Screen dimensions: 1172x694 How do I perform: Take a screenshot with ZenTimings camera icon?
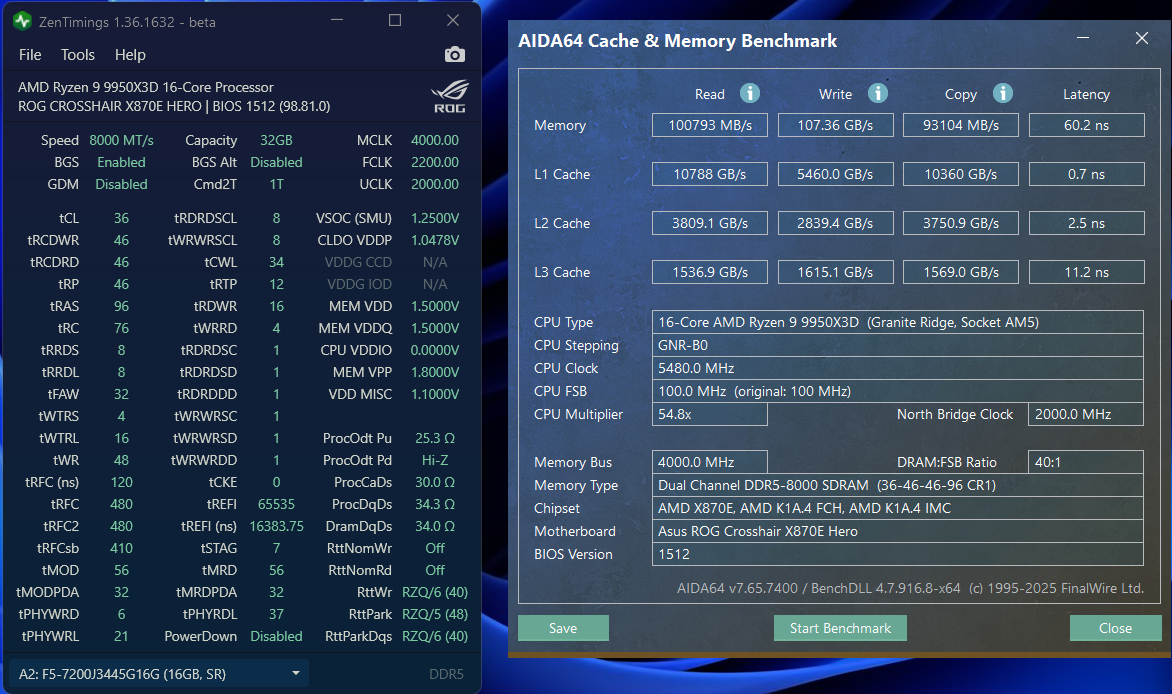coord(454,55)
